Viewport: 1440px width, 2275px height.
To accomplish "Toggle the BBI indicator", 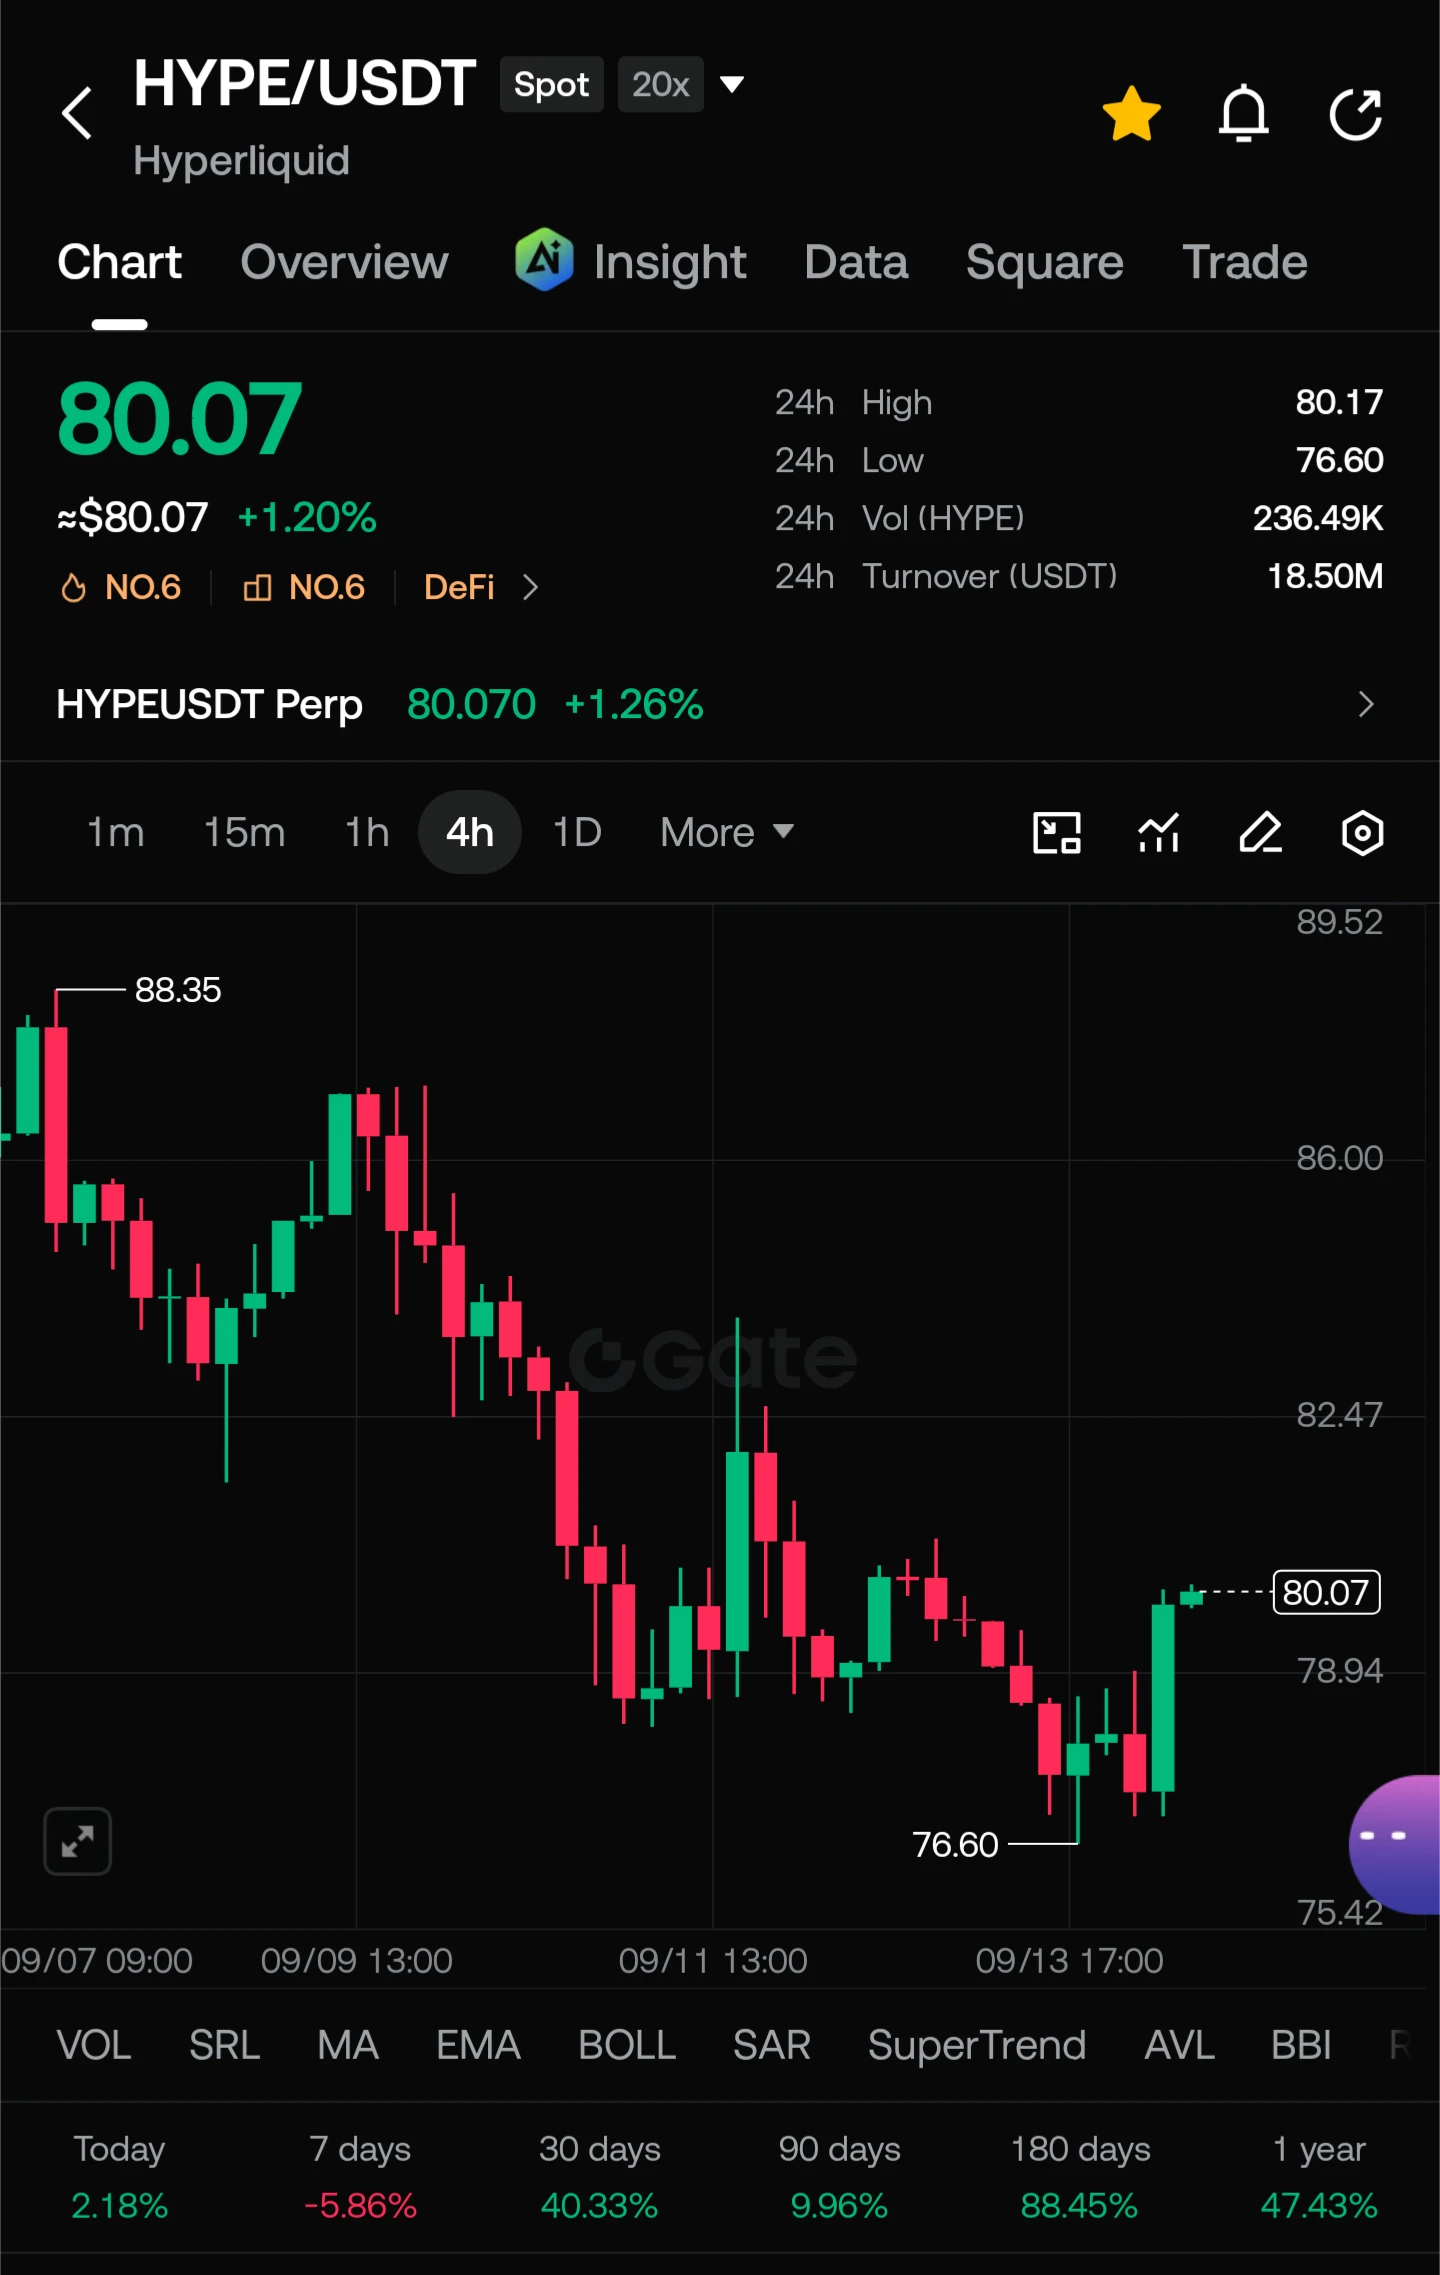I will (1301, 2045).
